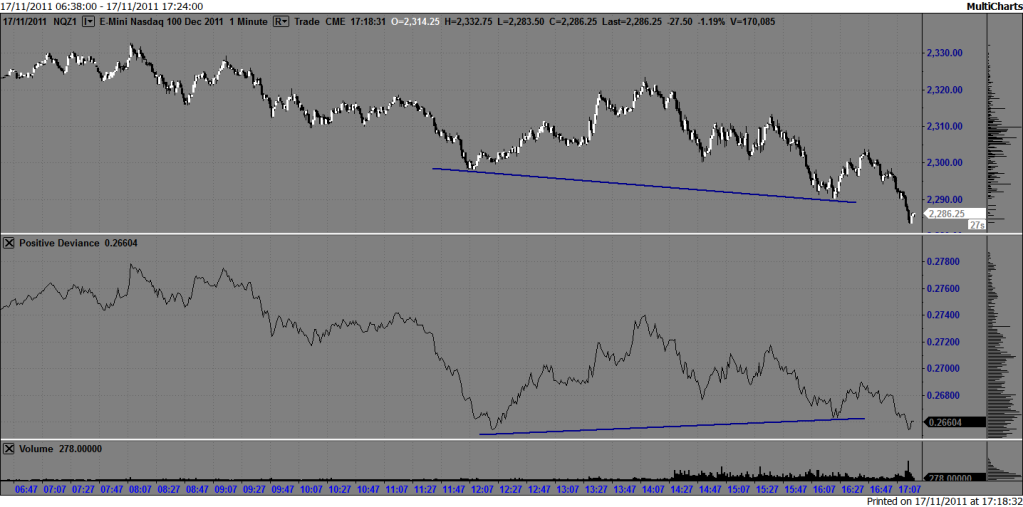Click the 12:07 time axis label
The image size is (1023, 507).
pos(483,490)
